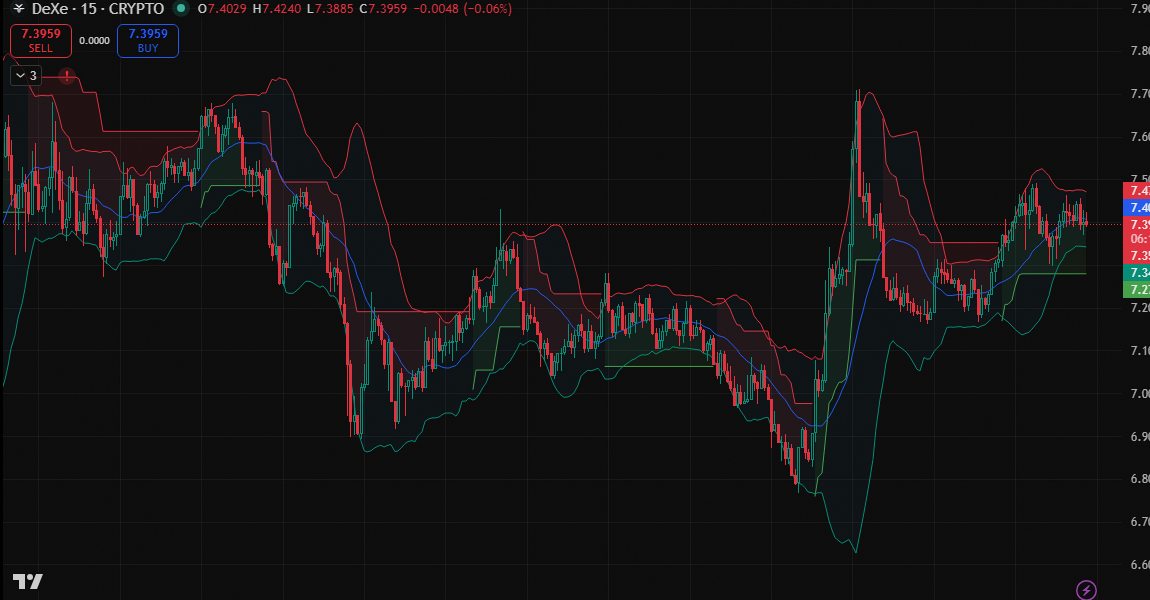Click the DeXe · 15 · CRYPTO title
The height and width of the screenshot is (600, 1150).
click(x=98, y=9)
